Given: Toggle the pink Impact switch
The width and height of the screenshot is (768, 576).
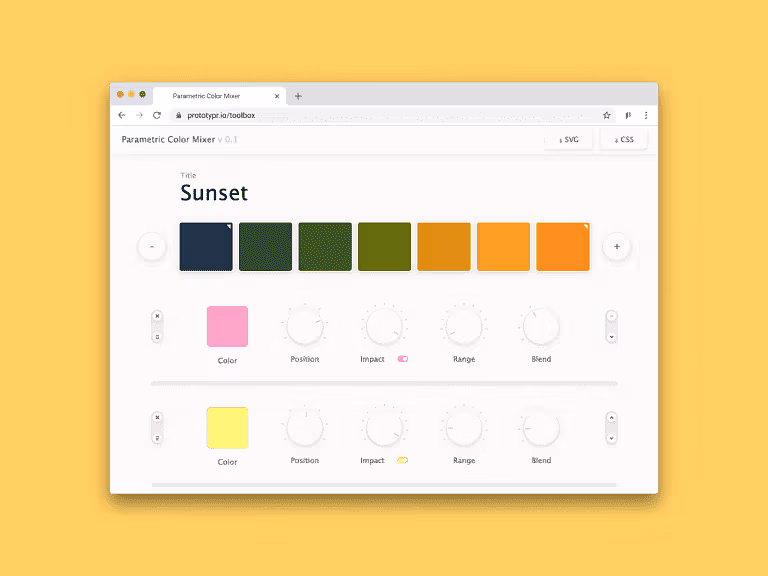Looking at the screenshot, I should tap(402, 358).
